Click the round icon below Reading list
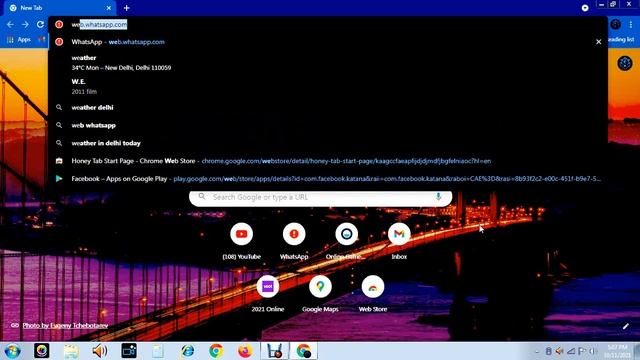640x360 pixels. pyautogui.click(x=624, y=63)
